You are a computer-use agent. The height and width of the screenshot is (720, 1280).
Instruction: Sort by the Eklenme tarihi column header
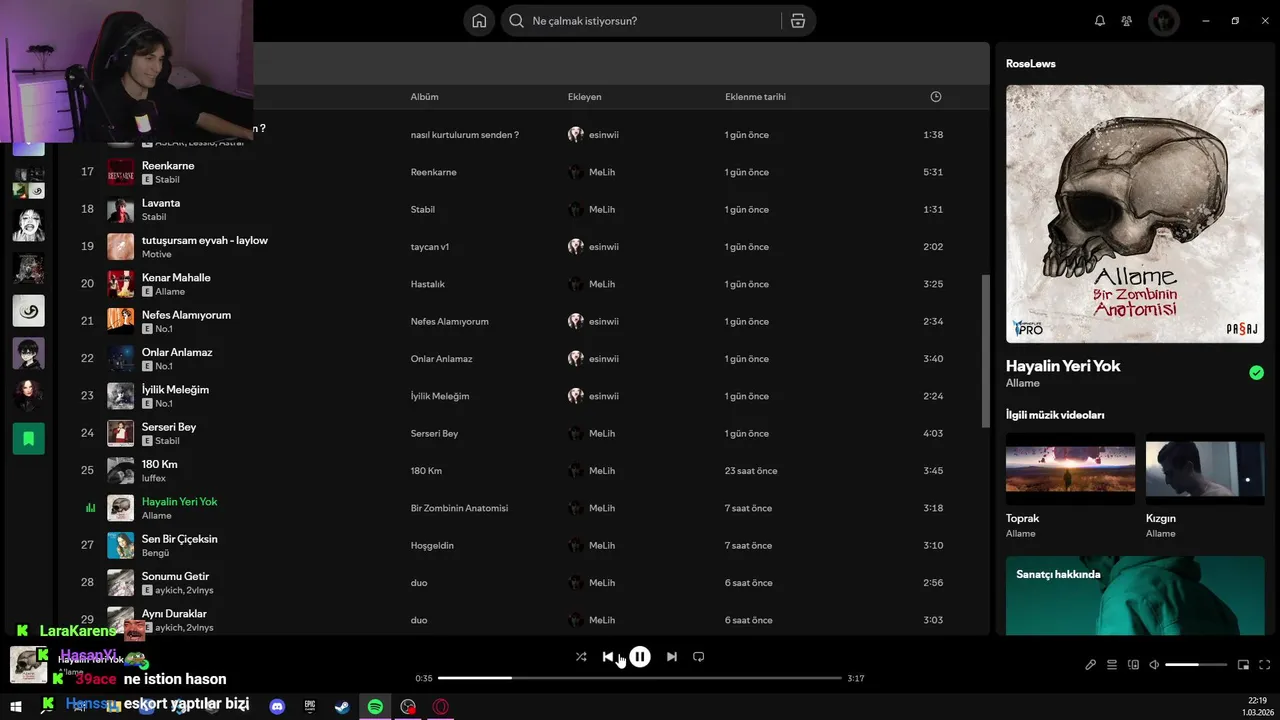(755, 97)
